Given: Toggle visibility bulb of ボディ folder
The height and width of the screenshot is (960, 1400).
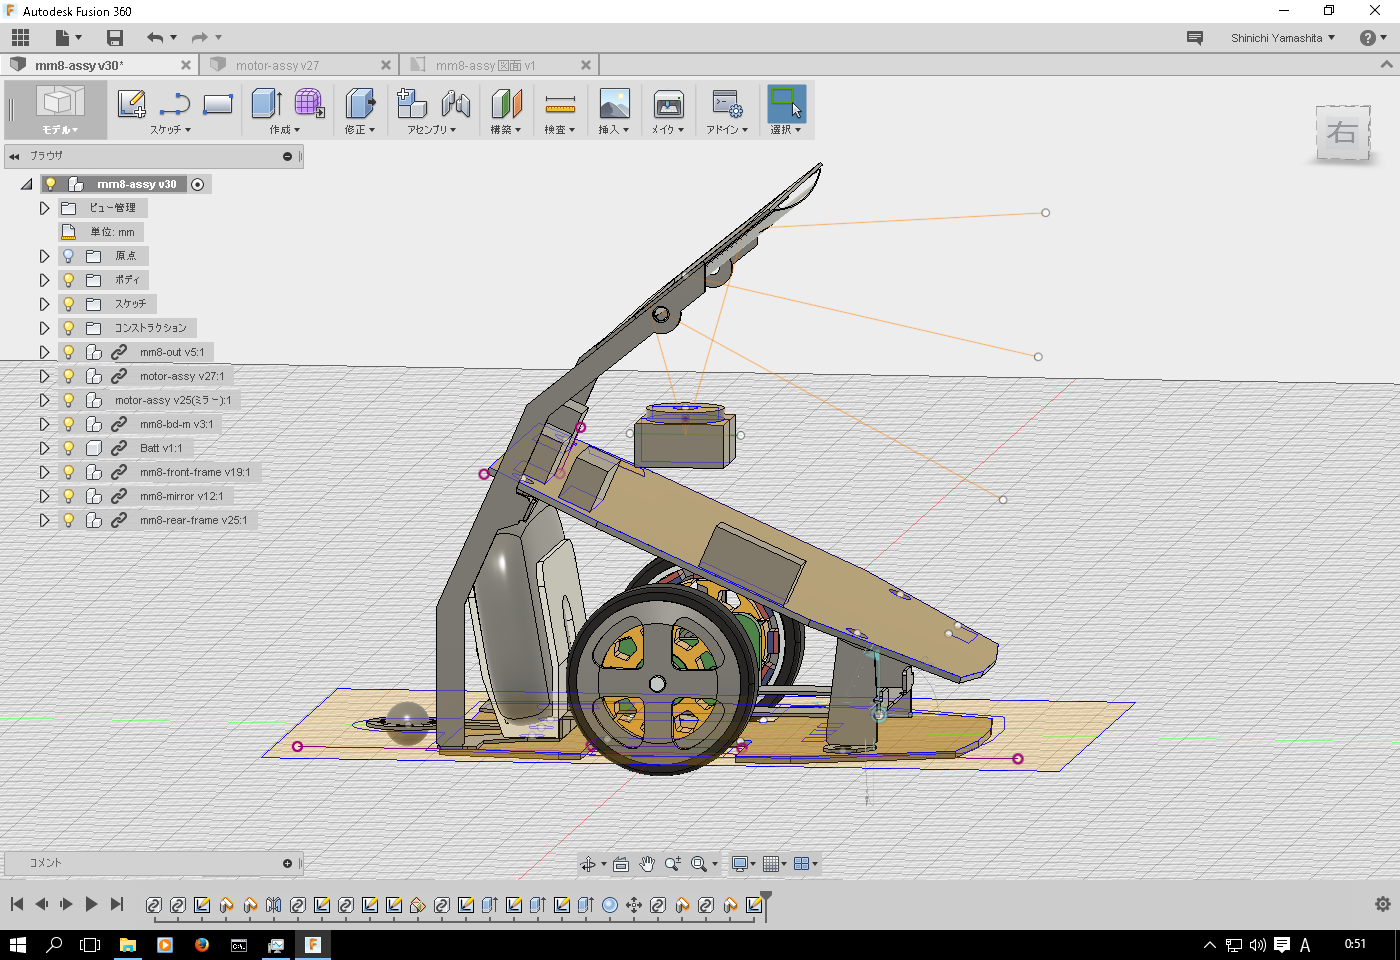Looking at the screenshot, I should (x=68, y=280).
